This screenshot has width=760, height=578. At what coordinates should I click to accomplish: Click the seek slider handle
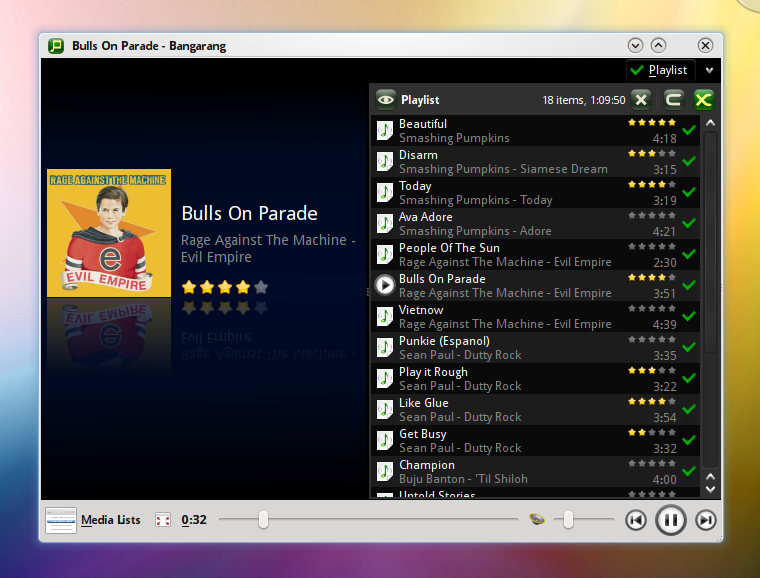263,520
